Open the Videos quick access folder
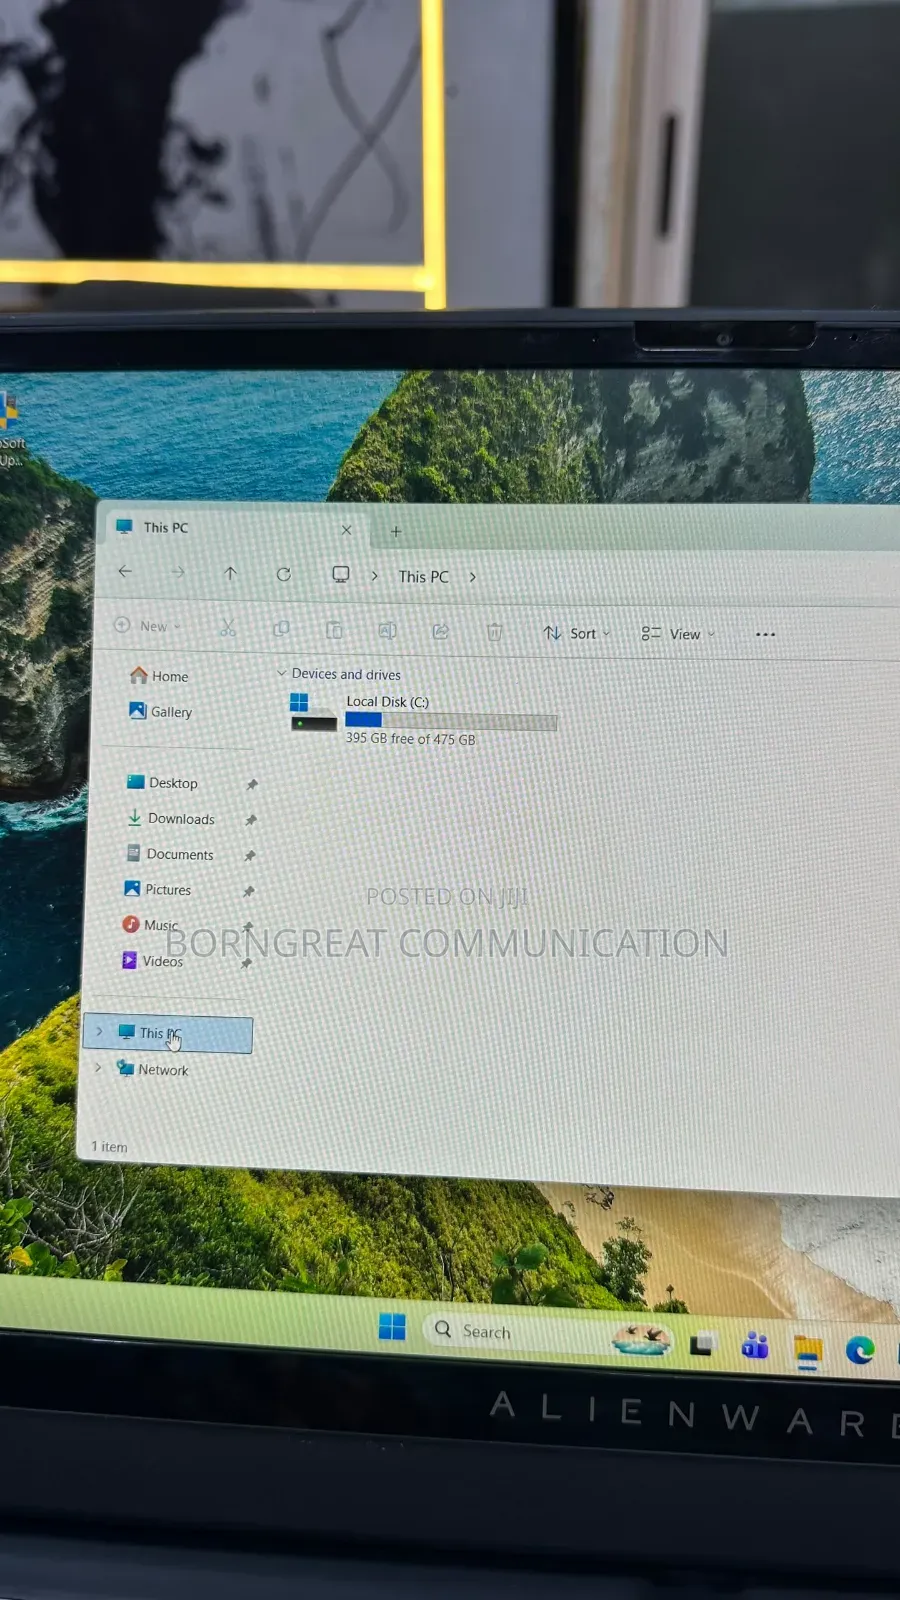The image size is (900, 1600). tap(152, 961)
